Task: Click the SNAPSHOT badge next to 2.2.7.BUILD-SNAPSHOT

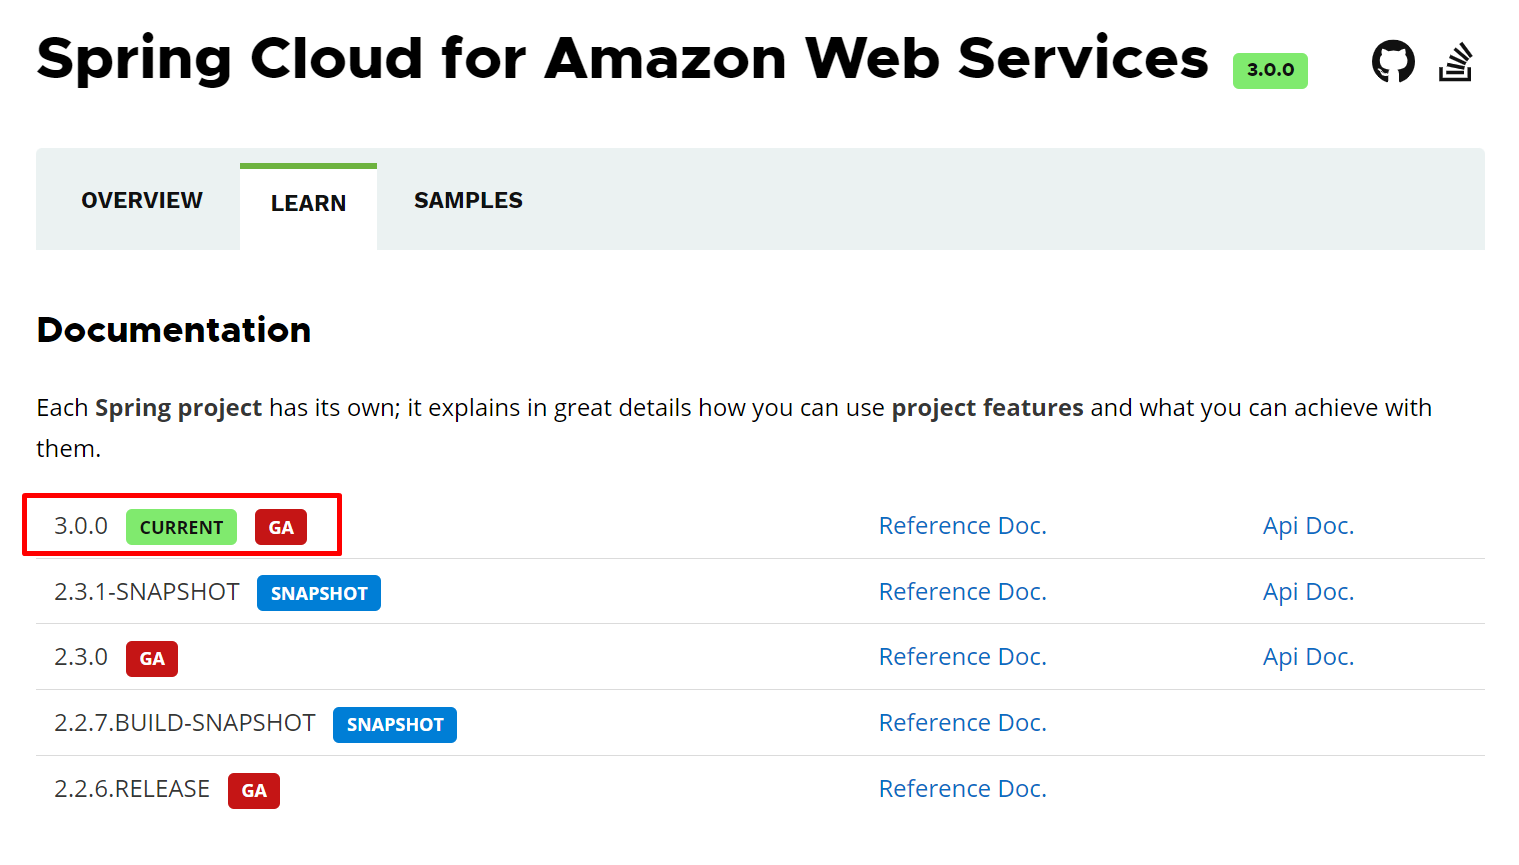Action: pos(395,725)
